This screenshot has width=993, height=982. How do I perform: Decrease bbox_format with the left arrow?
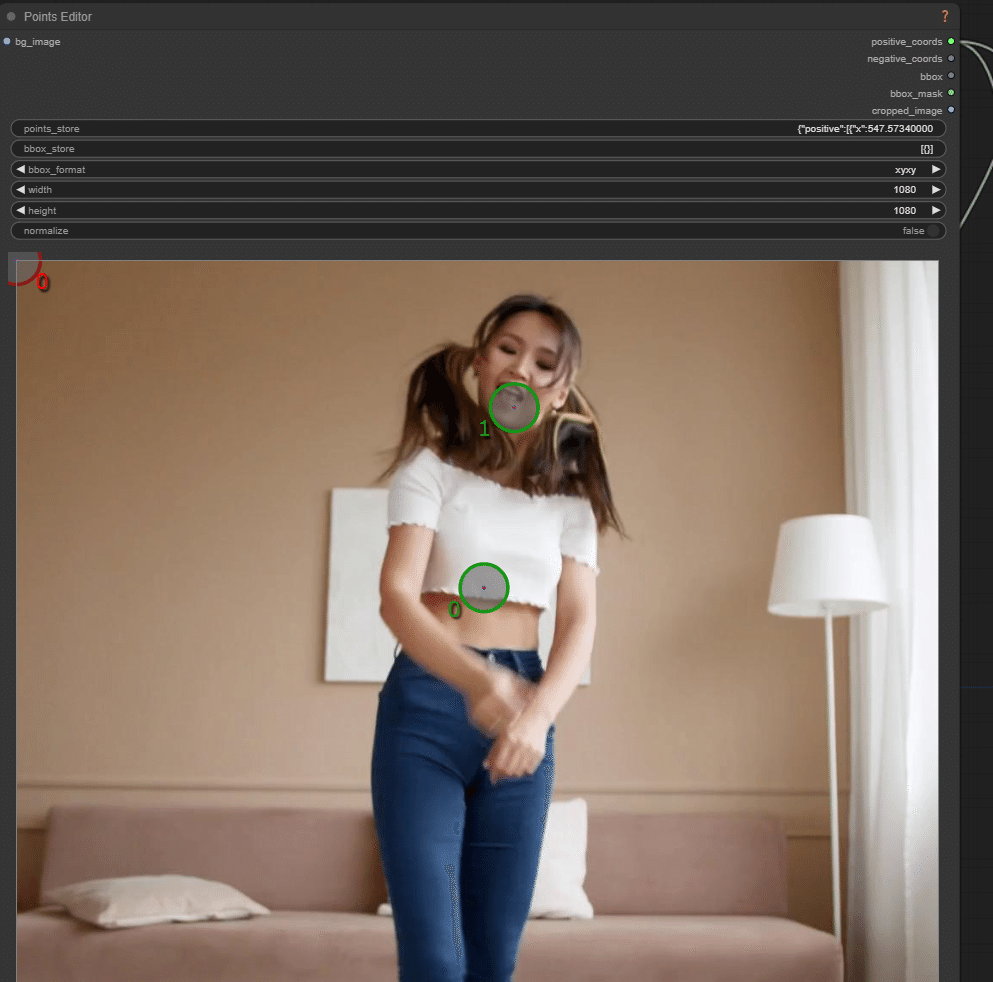pyautogui.click(x=20, y=169)
